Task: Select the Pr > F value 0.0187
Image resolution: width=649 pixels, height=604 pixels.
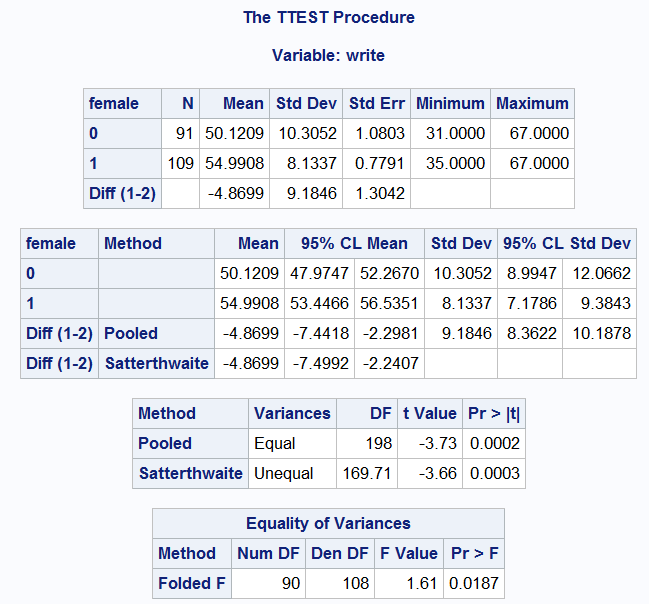Action: (474, 583)
